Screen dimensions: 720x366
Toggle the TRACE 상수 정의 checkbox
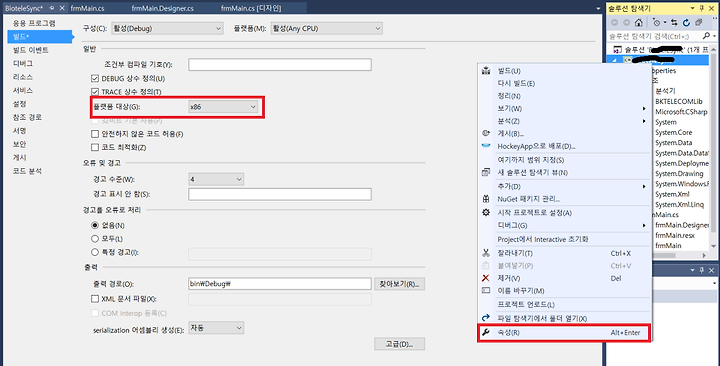pos(95,92)
